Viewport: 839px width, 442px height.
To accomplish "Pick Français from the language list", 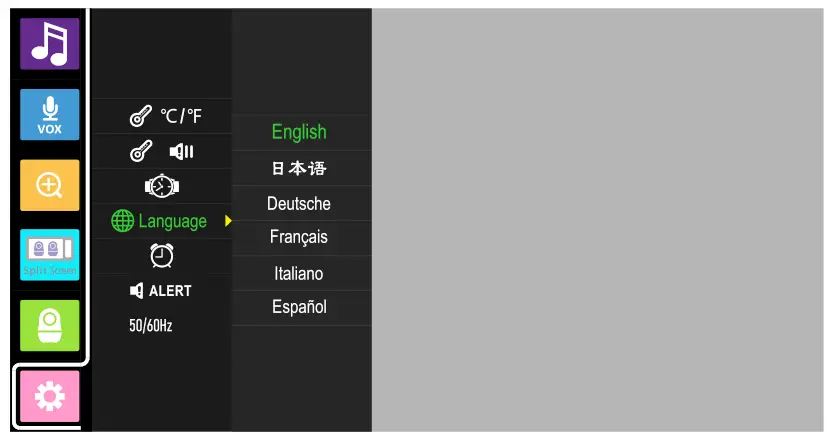I will click(x=299, y=238).
